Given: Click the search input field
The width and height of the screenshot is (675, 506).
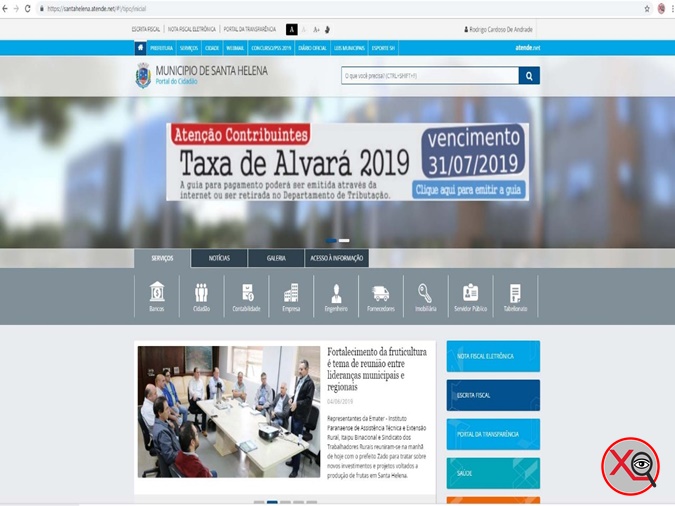Looking at the screenshot, I should point(428,76).
